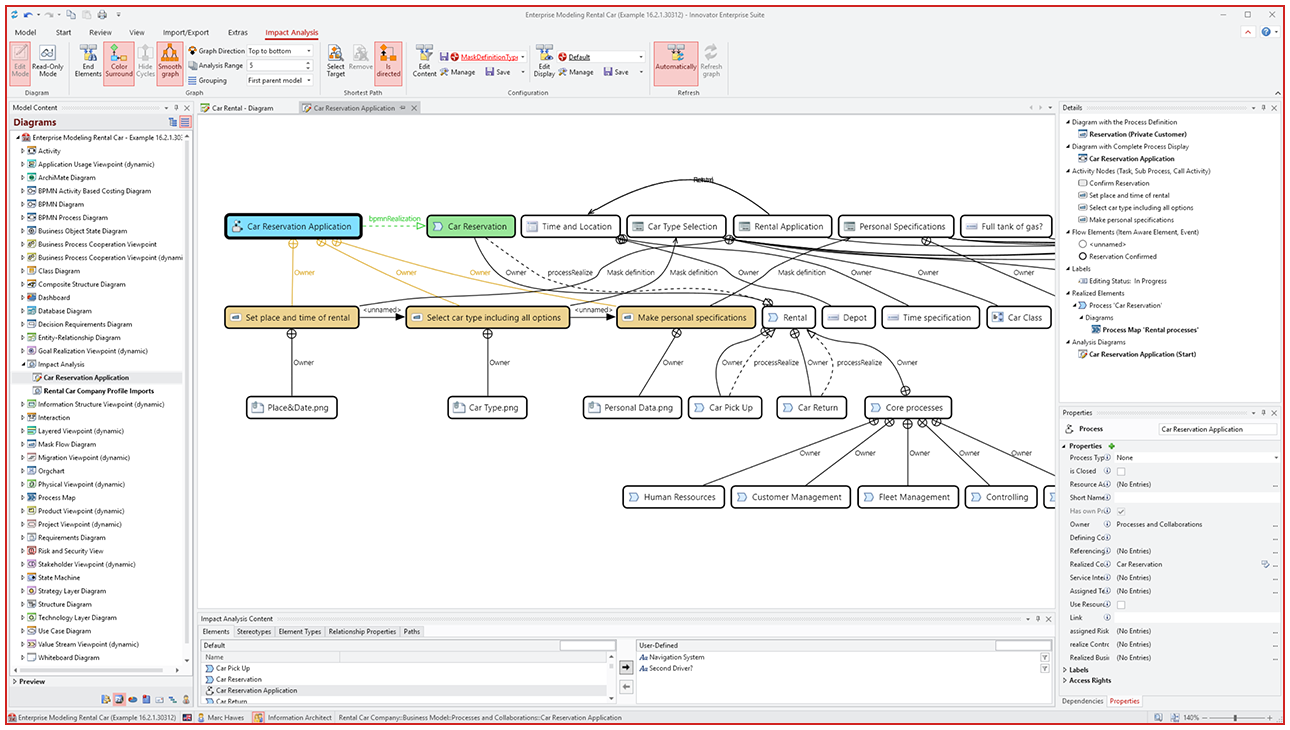The height and width of the screenshot is (730, 1290).
Task: Open the MaskDefinitionType link
Action: click(488, 57)
